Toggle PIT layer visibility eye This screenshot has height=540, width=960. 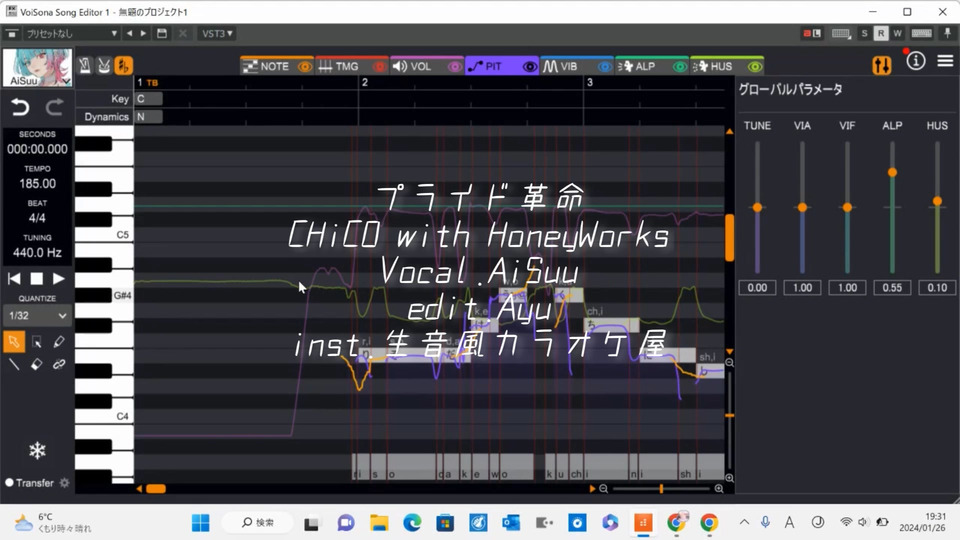click(530, 66)
